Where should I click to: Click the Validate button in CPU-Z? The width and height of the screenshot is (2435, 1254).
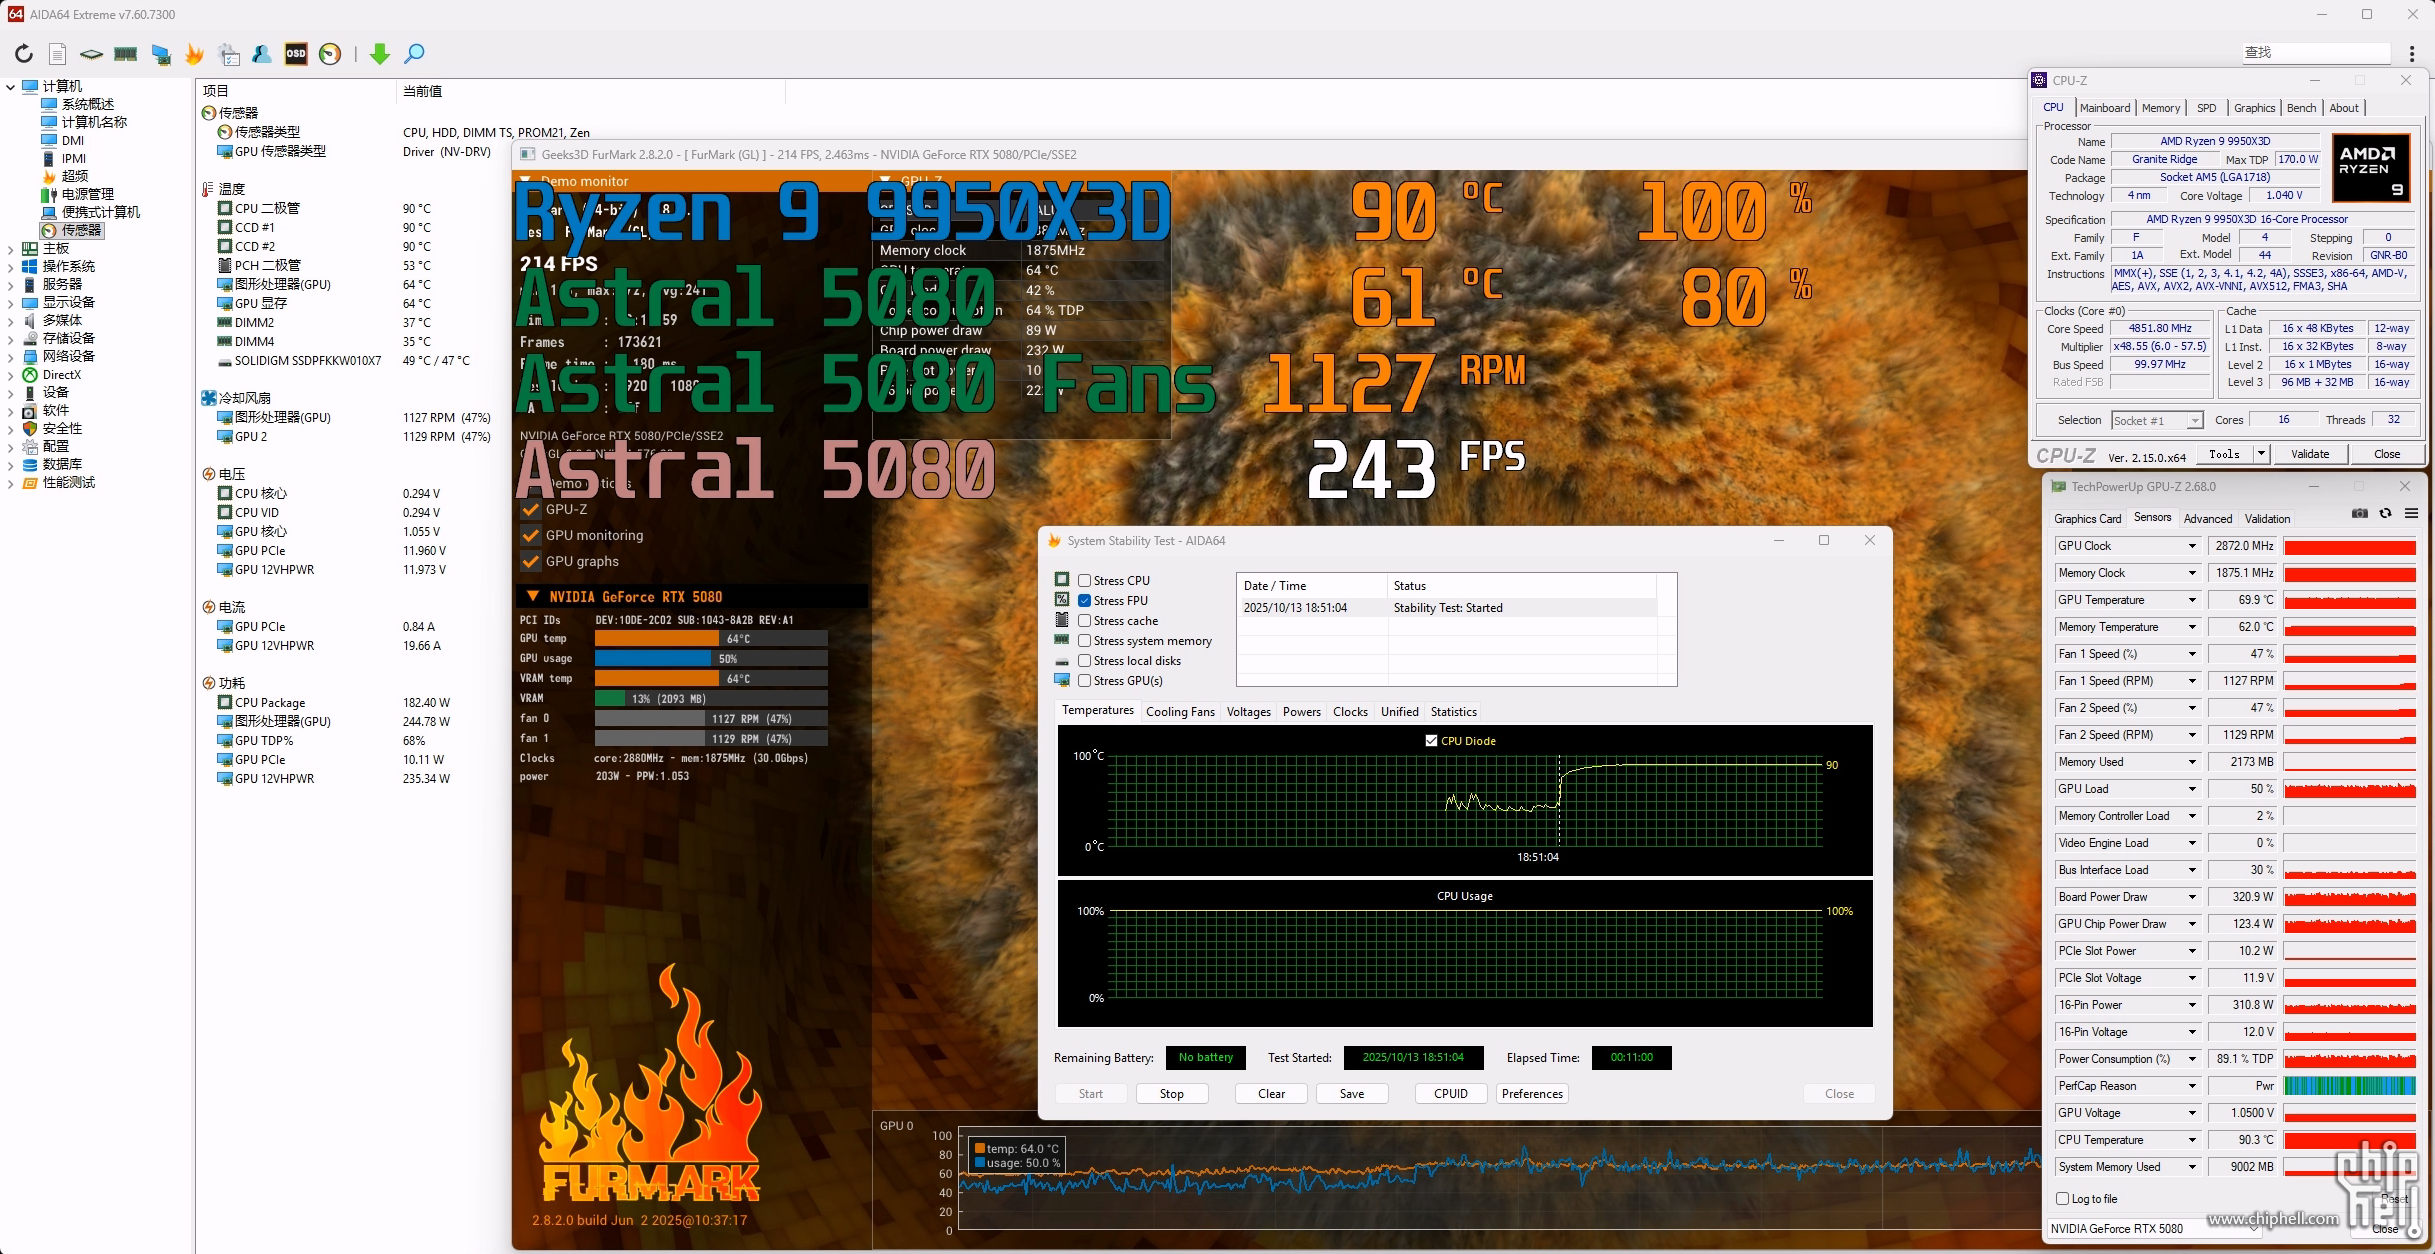tap(2310, 454)
